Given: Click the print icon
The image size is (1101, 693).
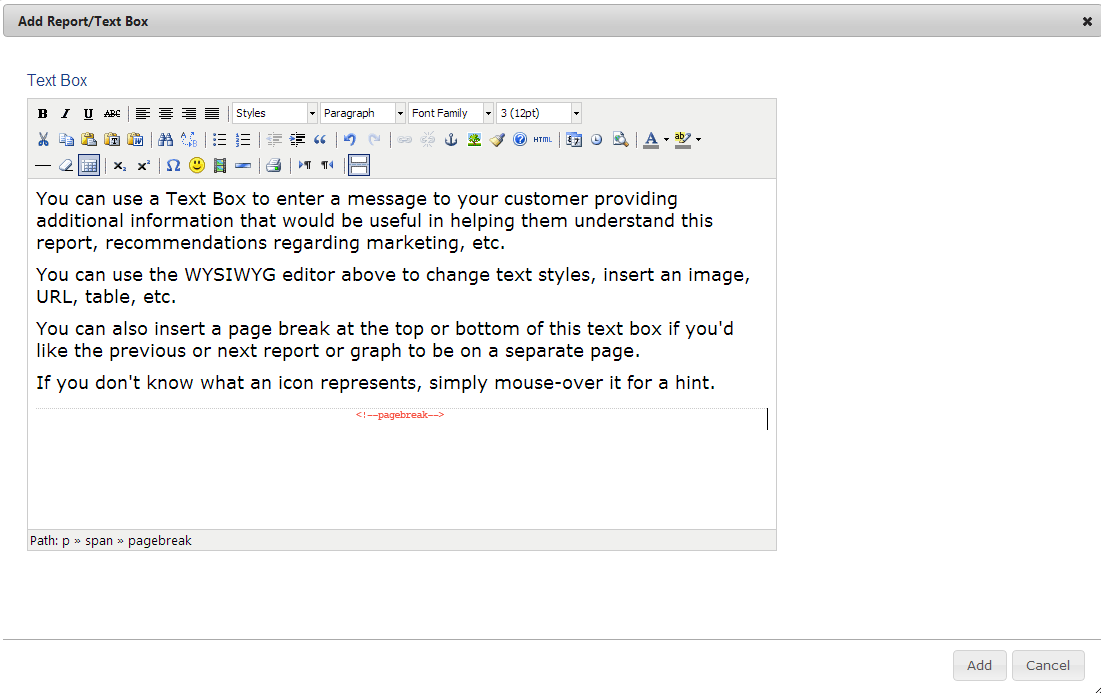Looking at the screenshot, I should pyautogui.click(x=273, y=165).
